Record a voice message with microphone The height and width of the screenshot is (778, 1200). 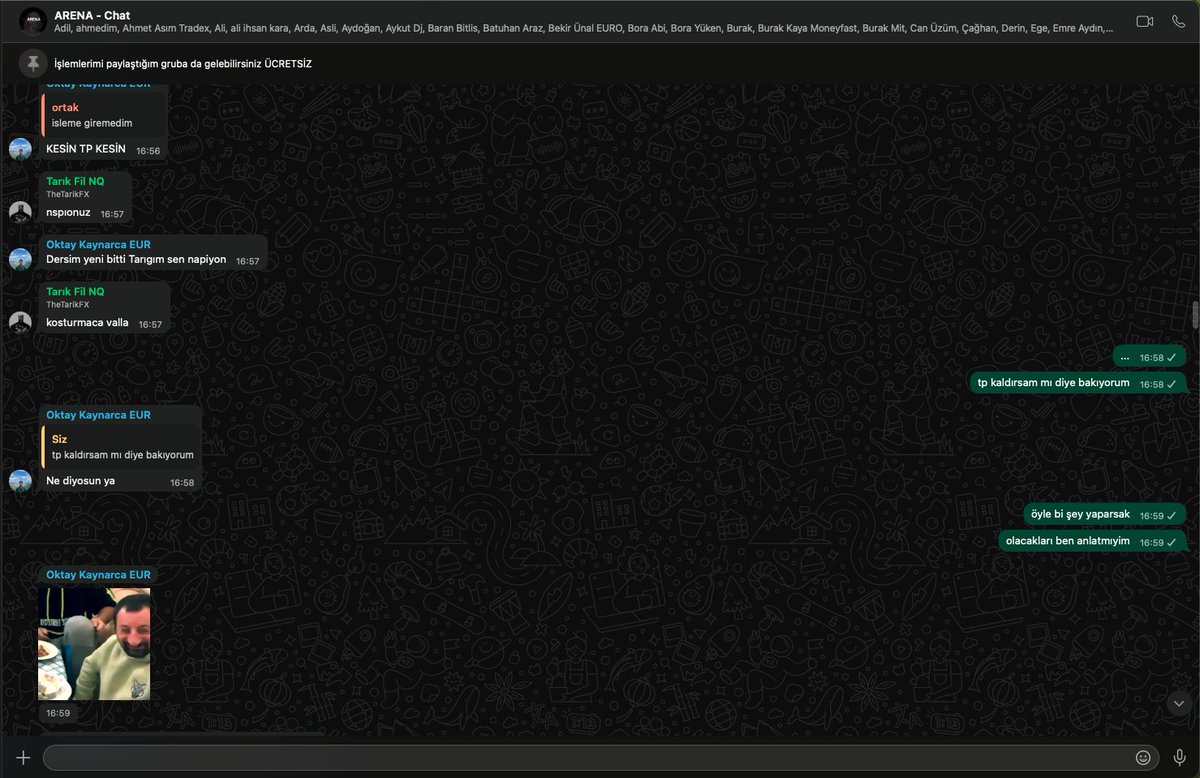coord(1179,758)
